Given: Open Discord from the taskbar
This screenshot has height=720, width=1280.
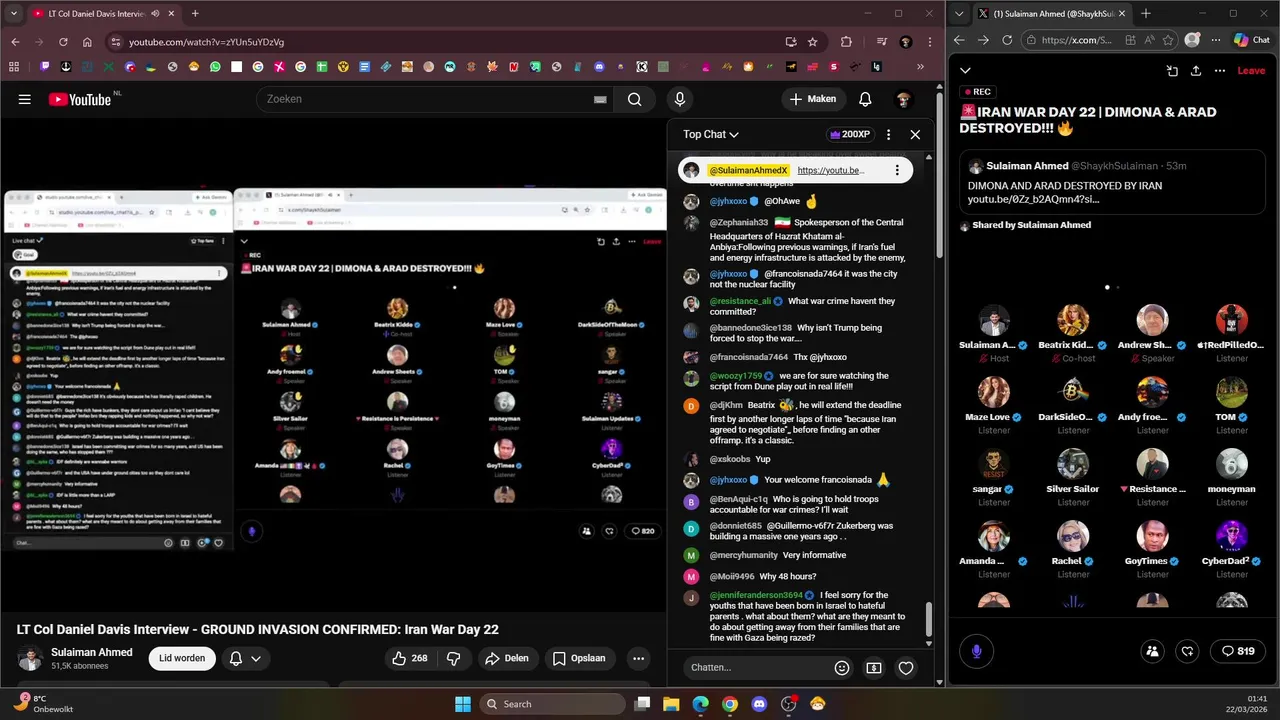Looking at the screenshot, I should point(759,704).
